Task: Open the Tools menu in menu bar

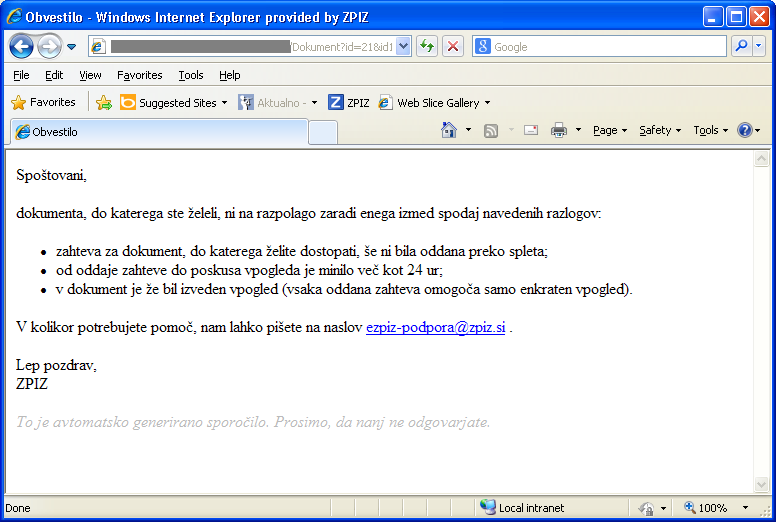Action: point(191,75)
